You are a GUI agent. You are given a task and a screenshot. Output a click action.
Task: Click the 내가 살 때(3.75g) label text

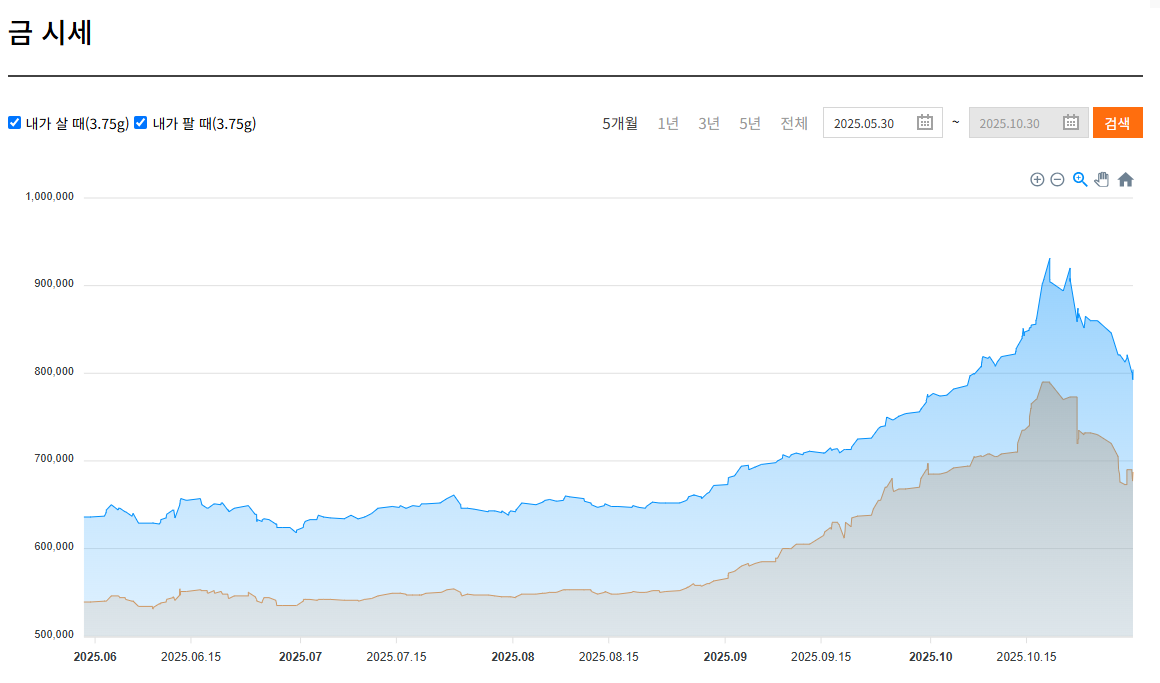78,124
